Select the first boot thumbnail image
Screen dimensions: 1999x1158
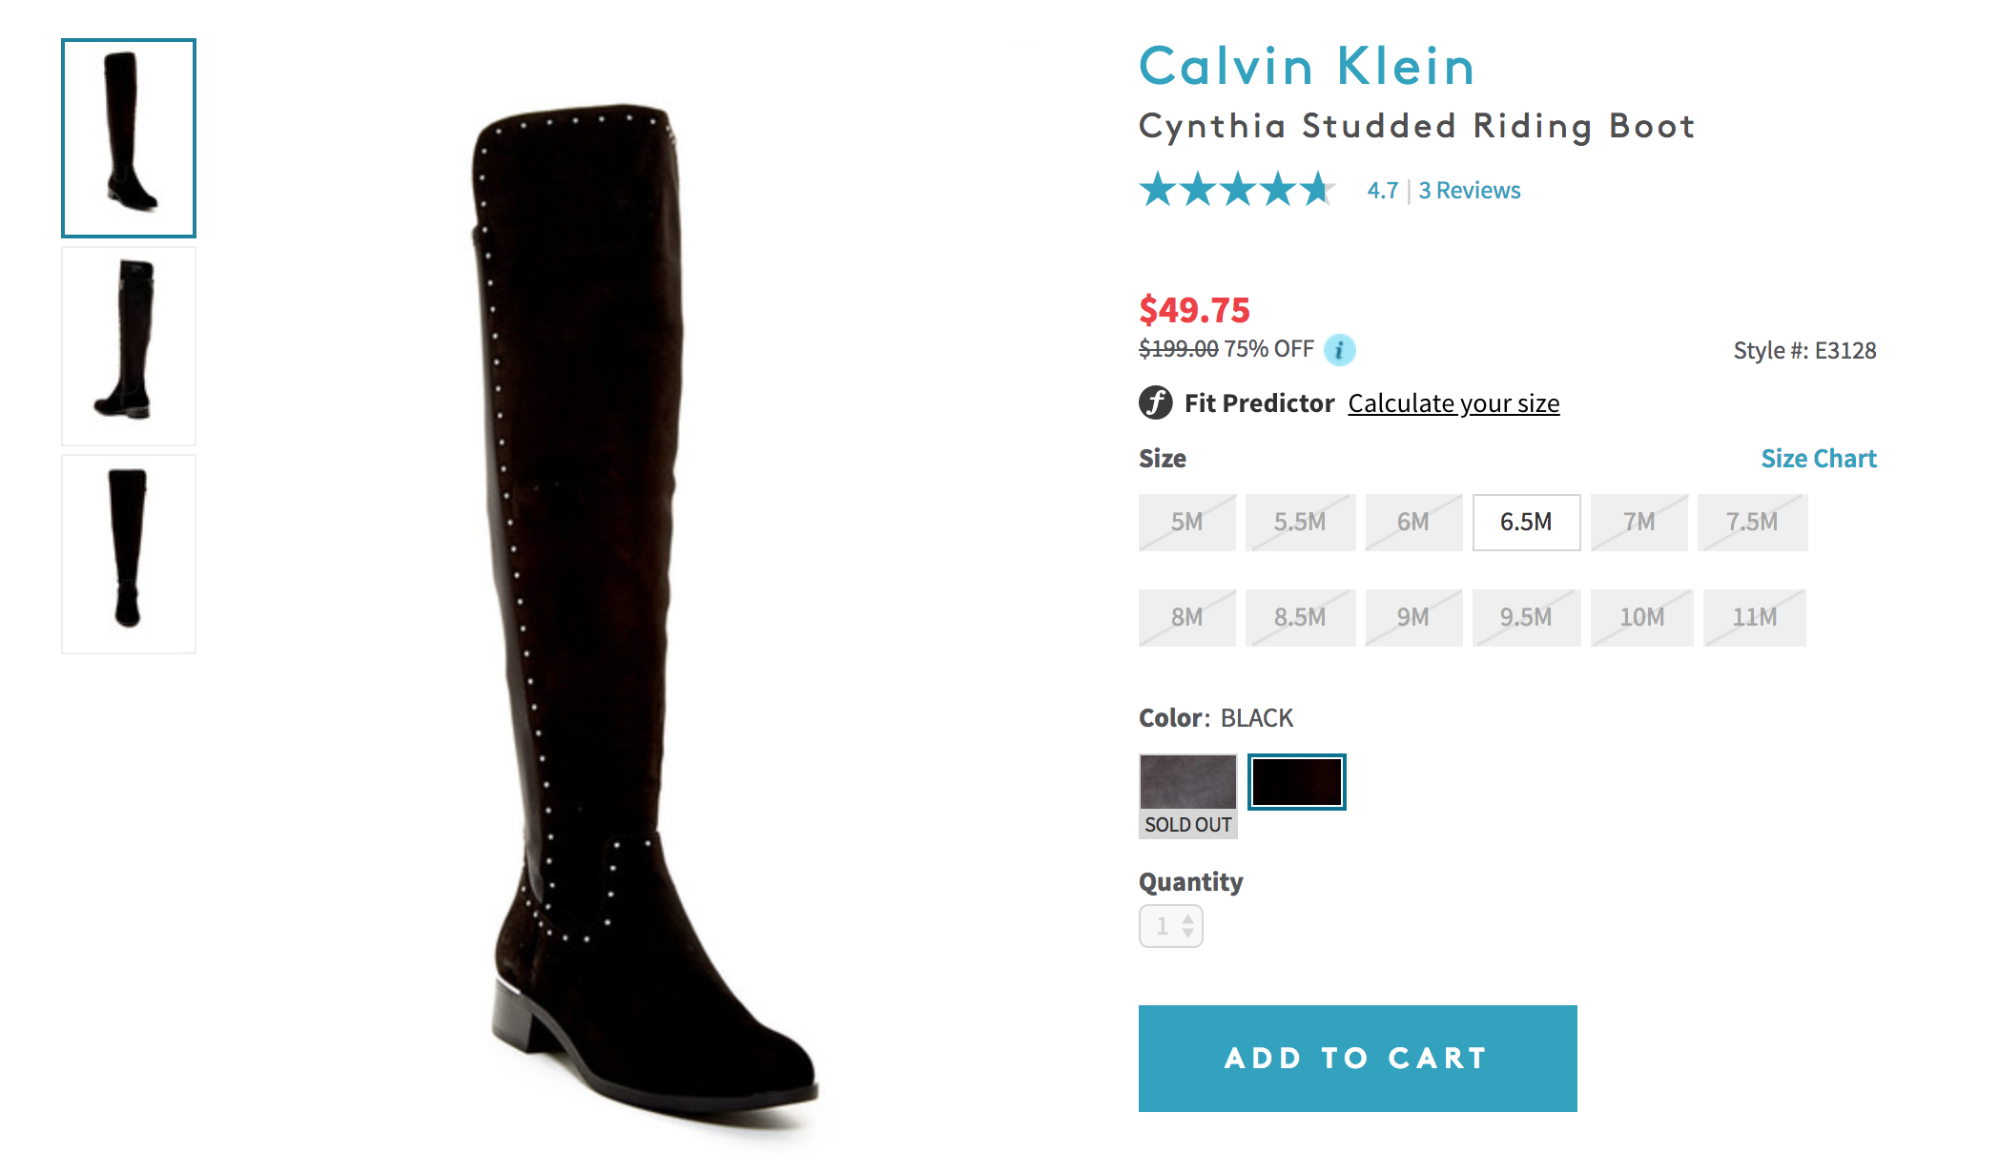tap(129, 138)
